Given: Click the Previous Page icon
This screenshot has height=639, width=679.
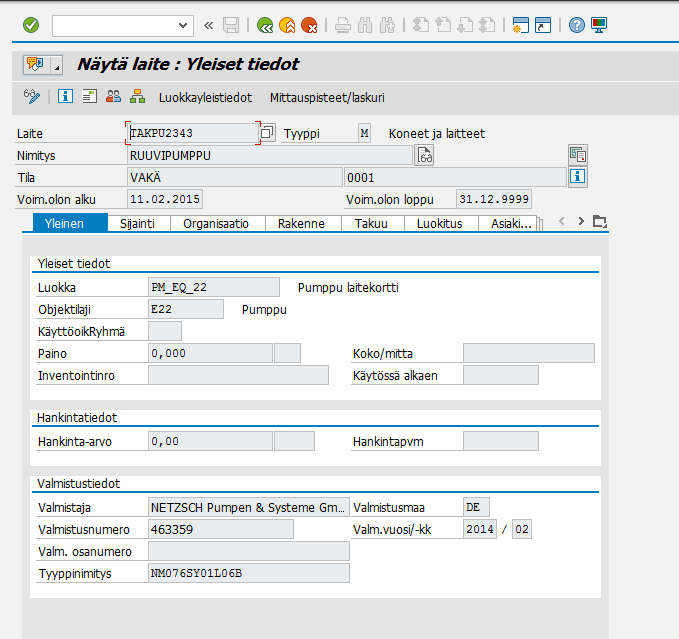Looking at the screenshot, I should [443, 26].
